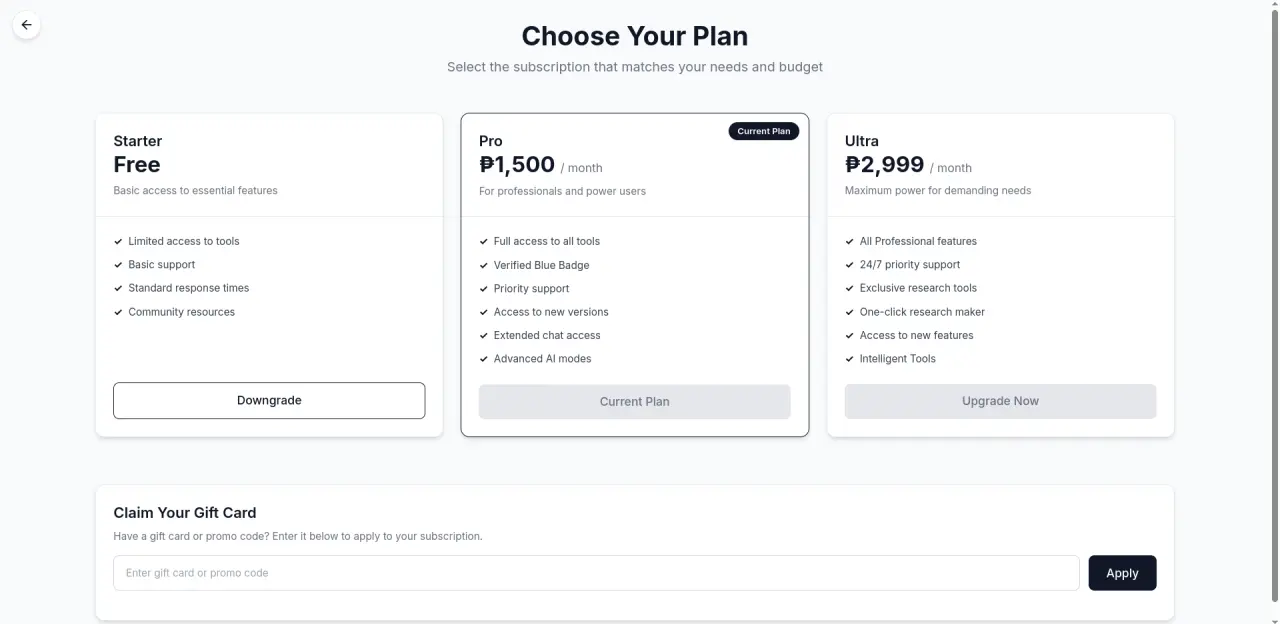Click checkmark beside Verified Blue Badge
This screenshot has height=624, width=1280.
pyautogui.click(x=484, y=265)
